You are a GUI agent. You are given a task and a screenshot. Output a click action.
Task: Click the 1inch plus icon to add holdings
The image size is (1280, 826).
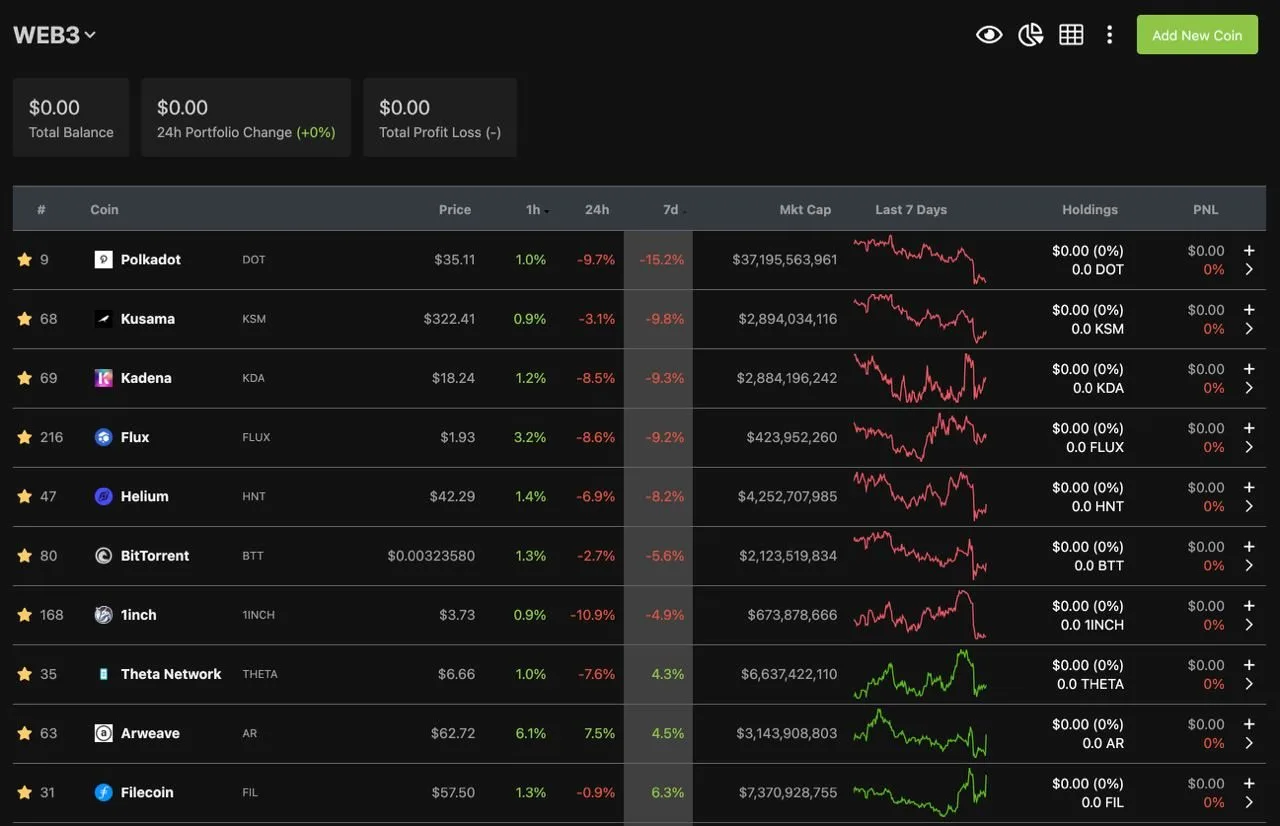point(1249,605)
